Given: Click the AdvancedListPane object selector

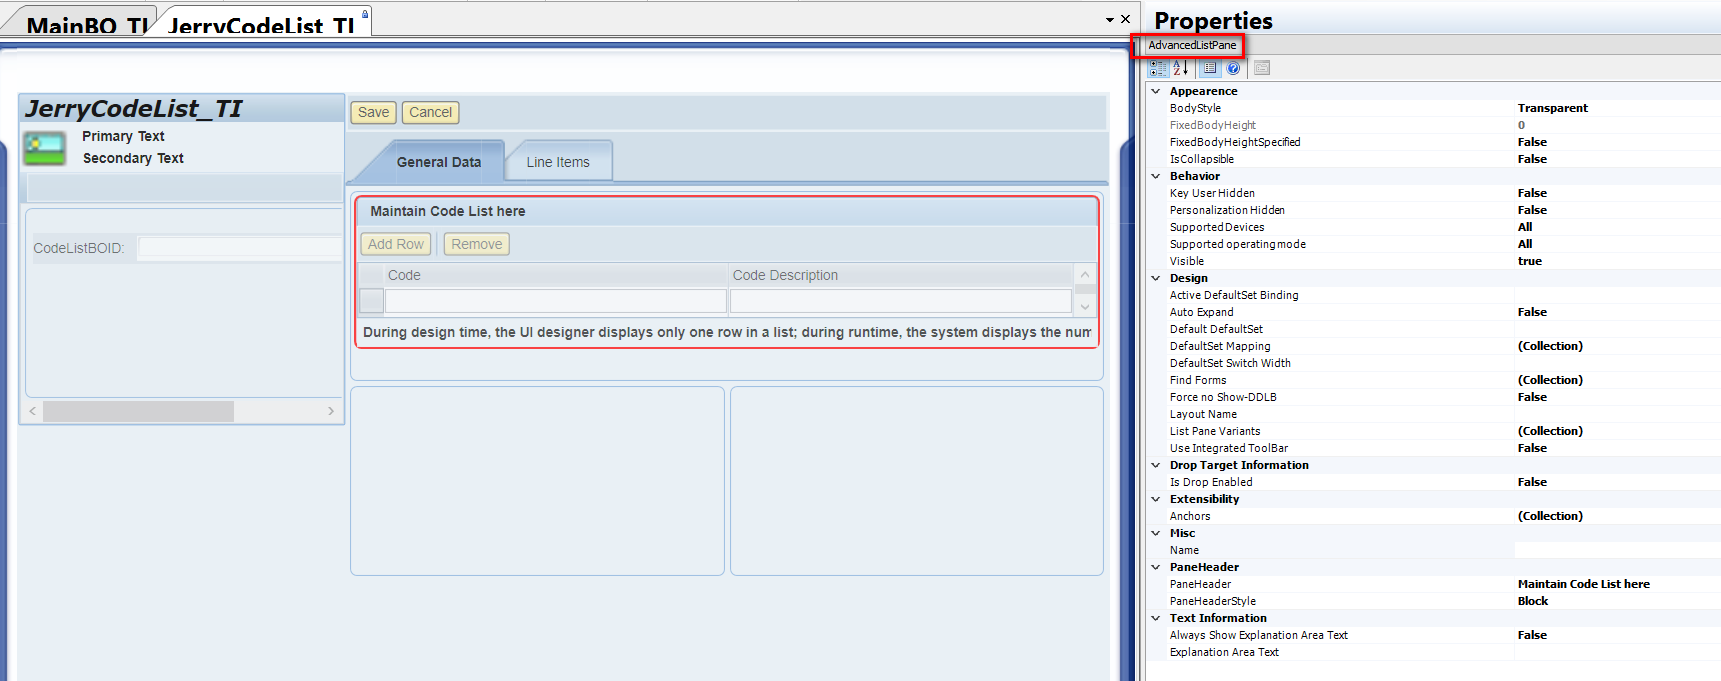Looking at the screenshot, I should pos(1192,45).
